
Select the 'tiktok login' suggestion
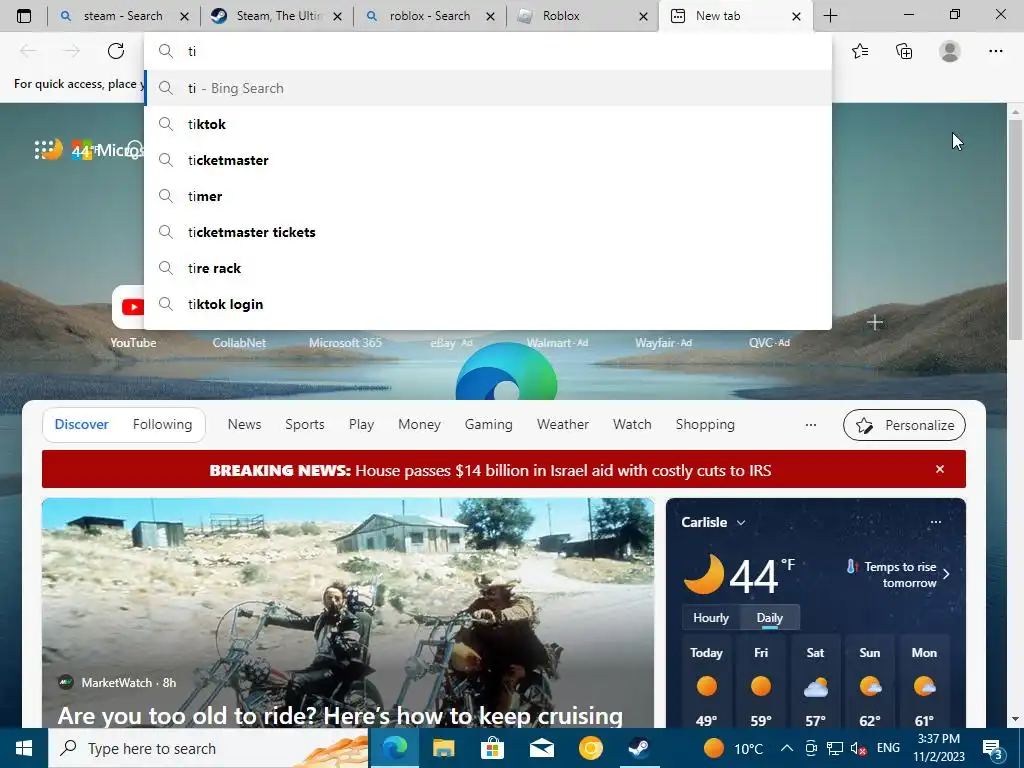[488, 304]
